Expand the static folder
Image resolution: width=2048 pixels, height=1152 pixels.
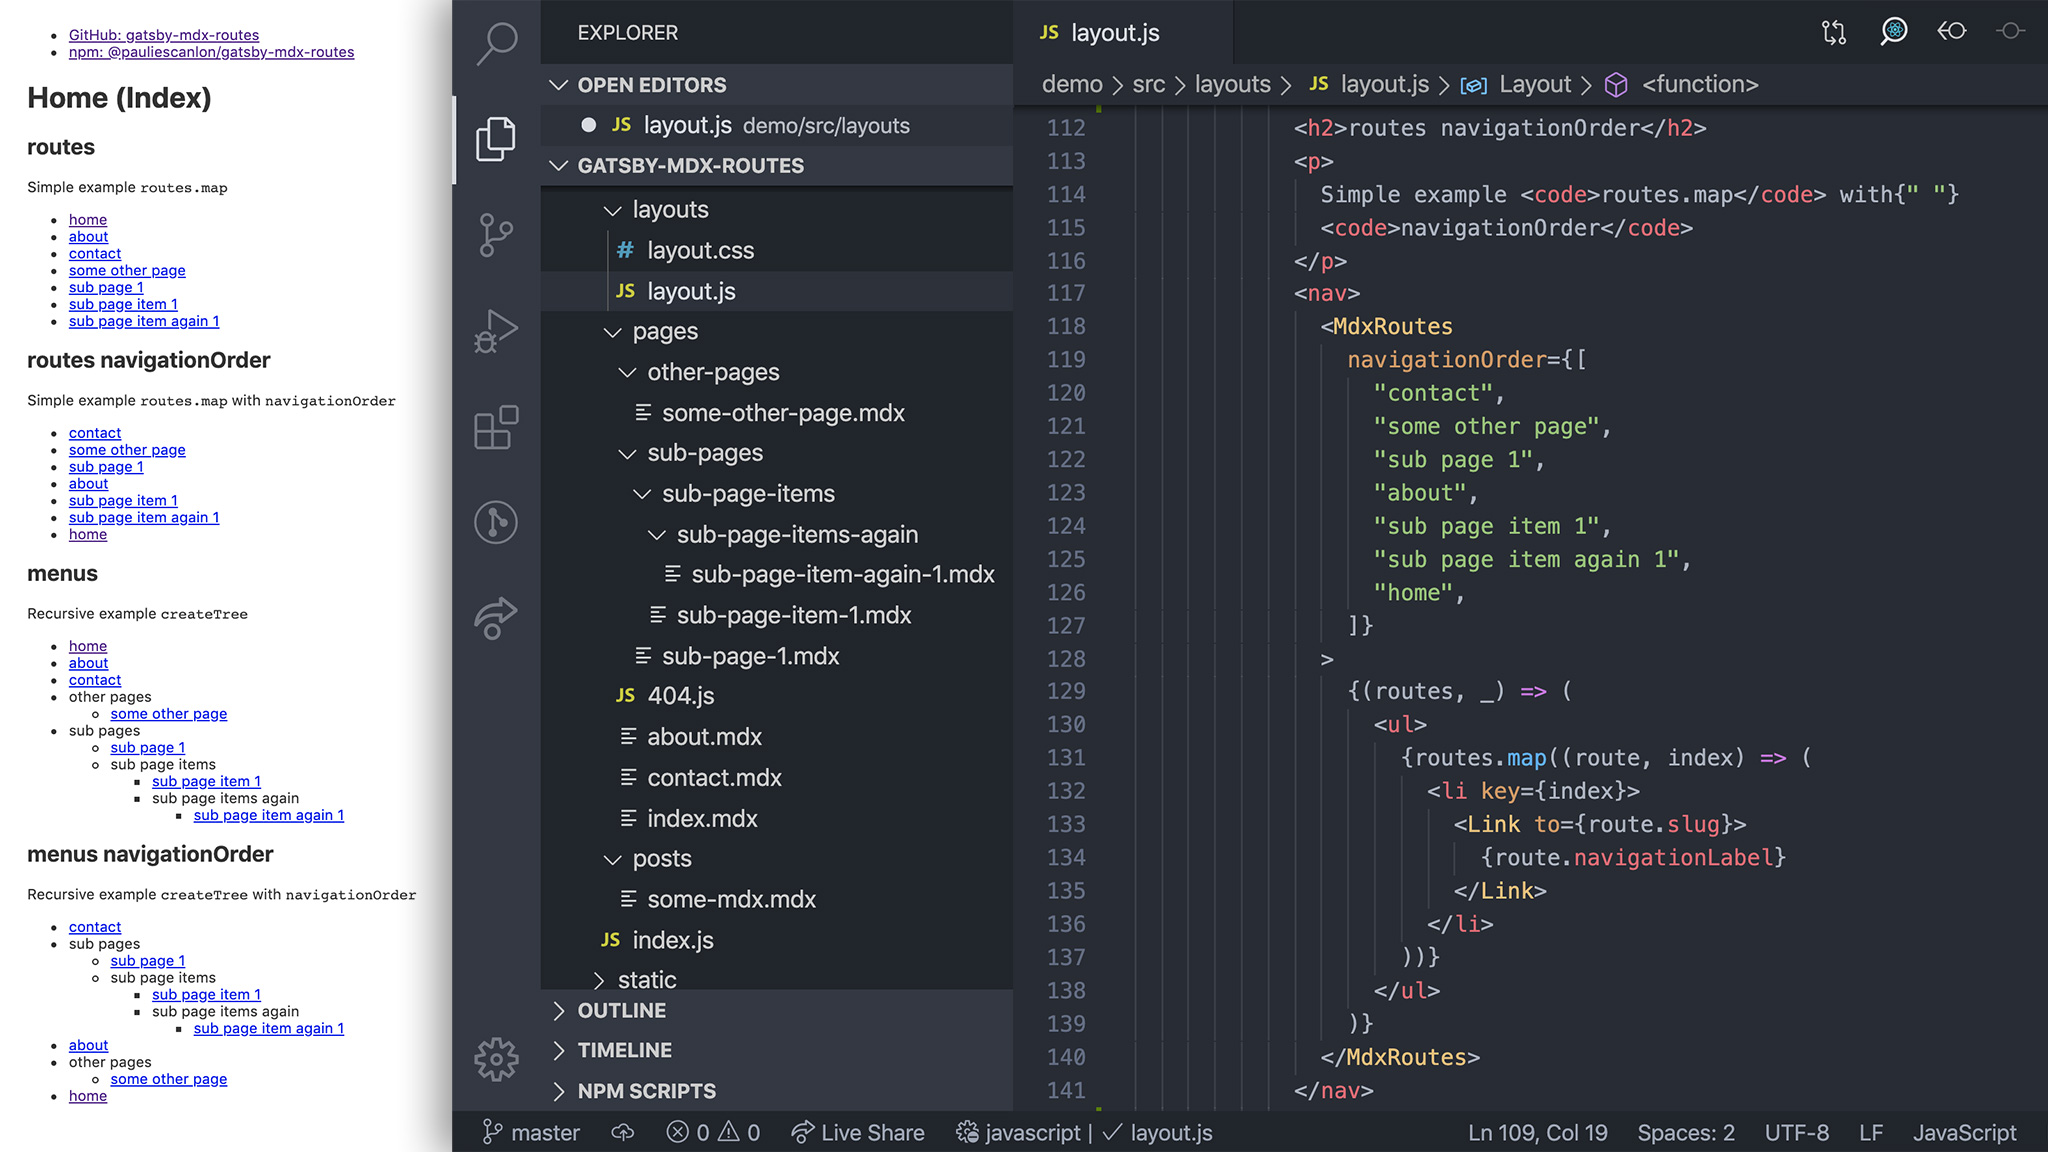(777, 979)
